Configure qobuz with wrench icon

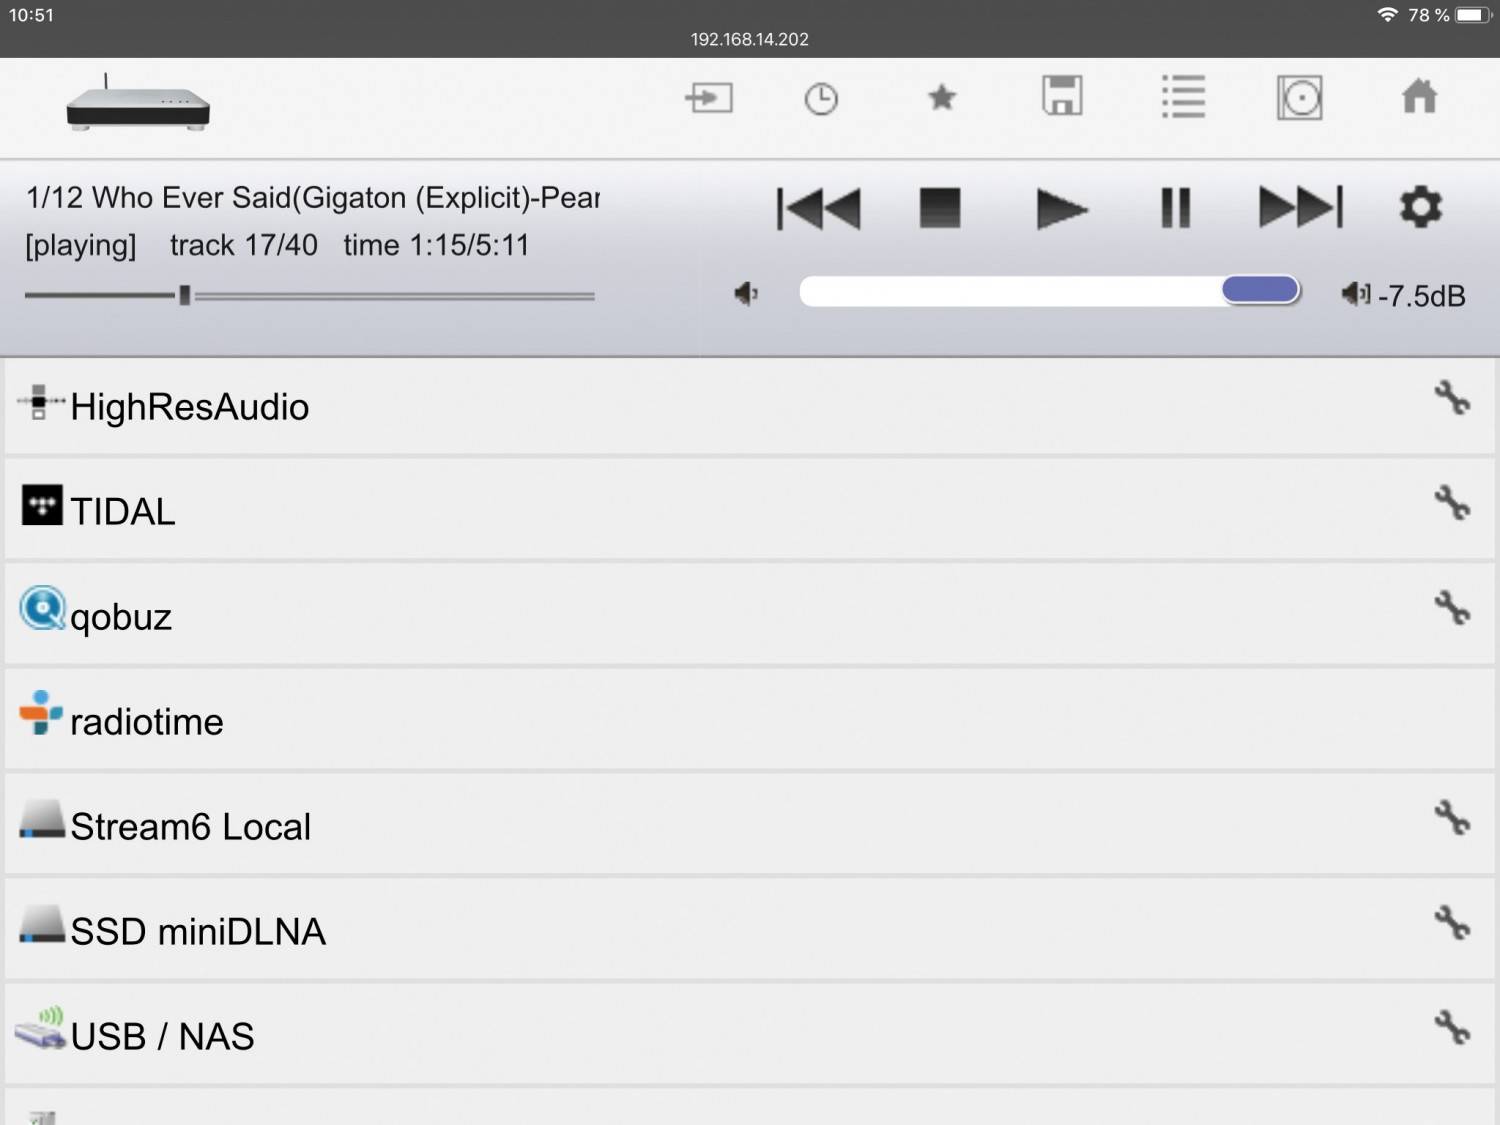coord(1452,607)
